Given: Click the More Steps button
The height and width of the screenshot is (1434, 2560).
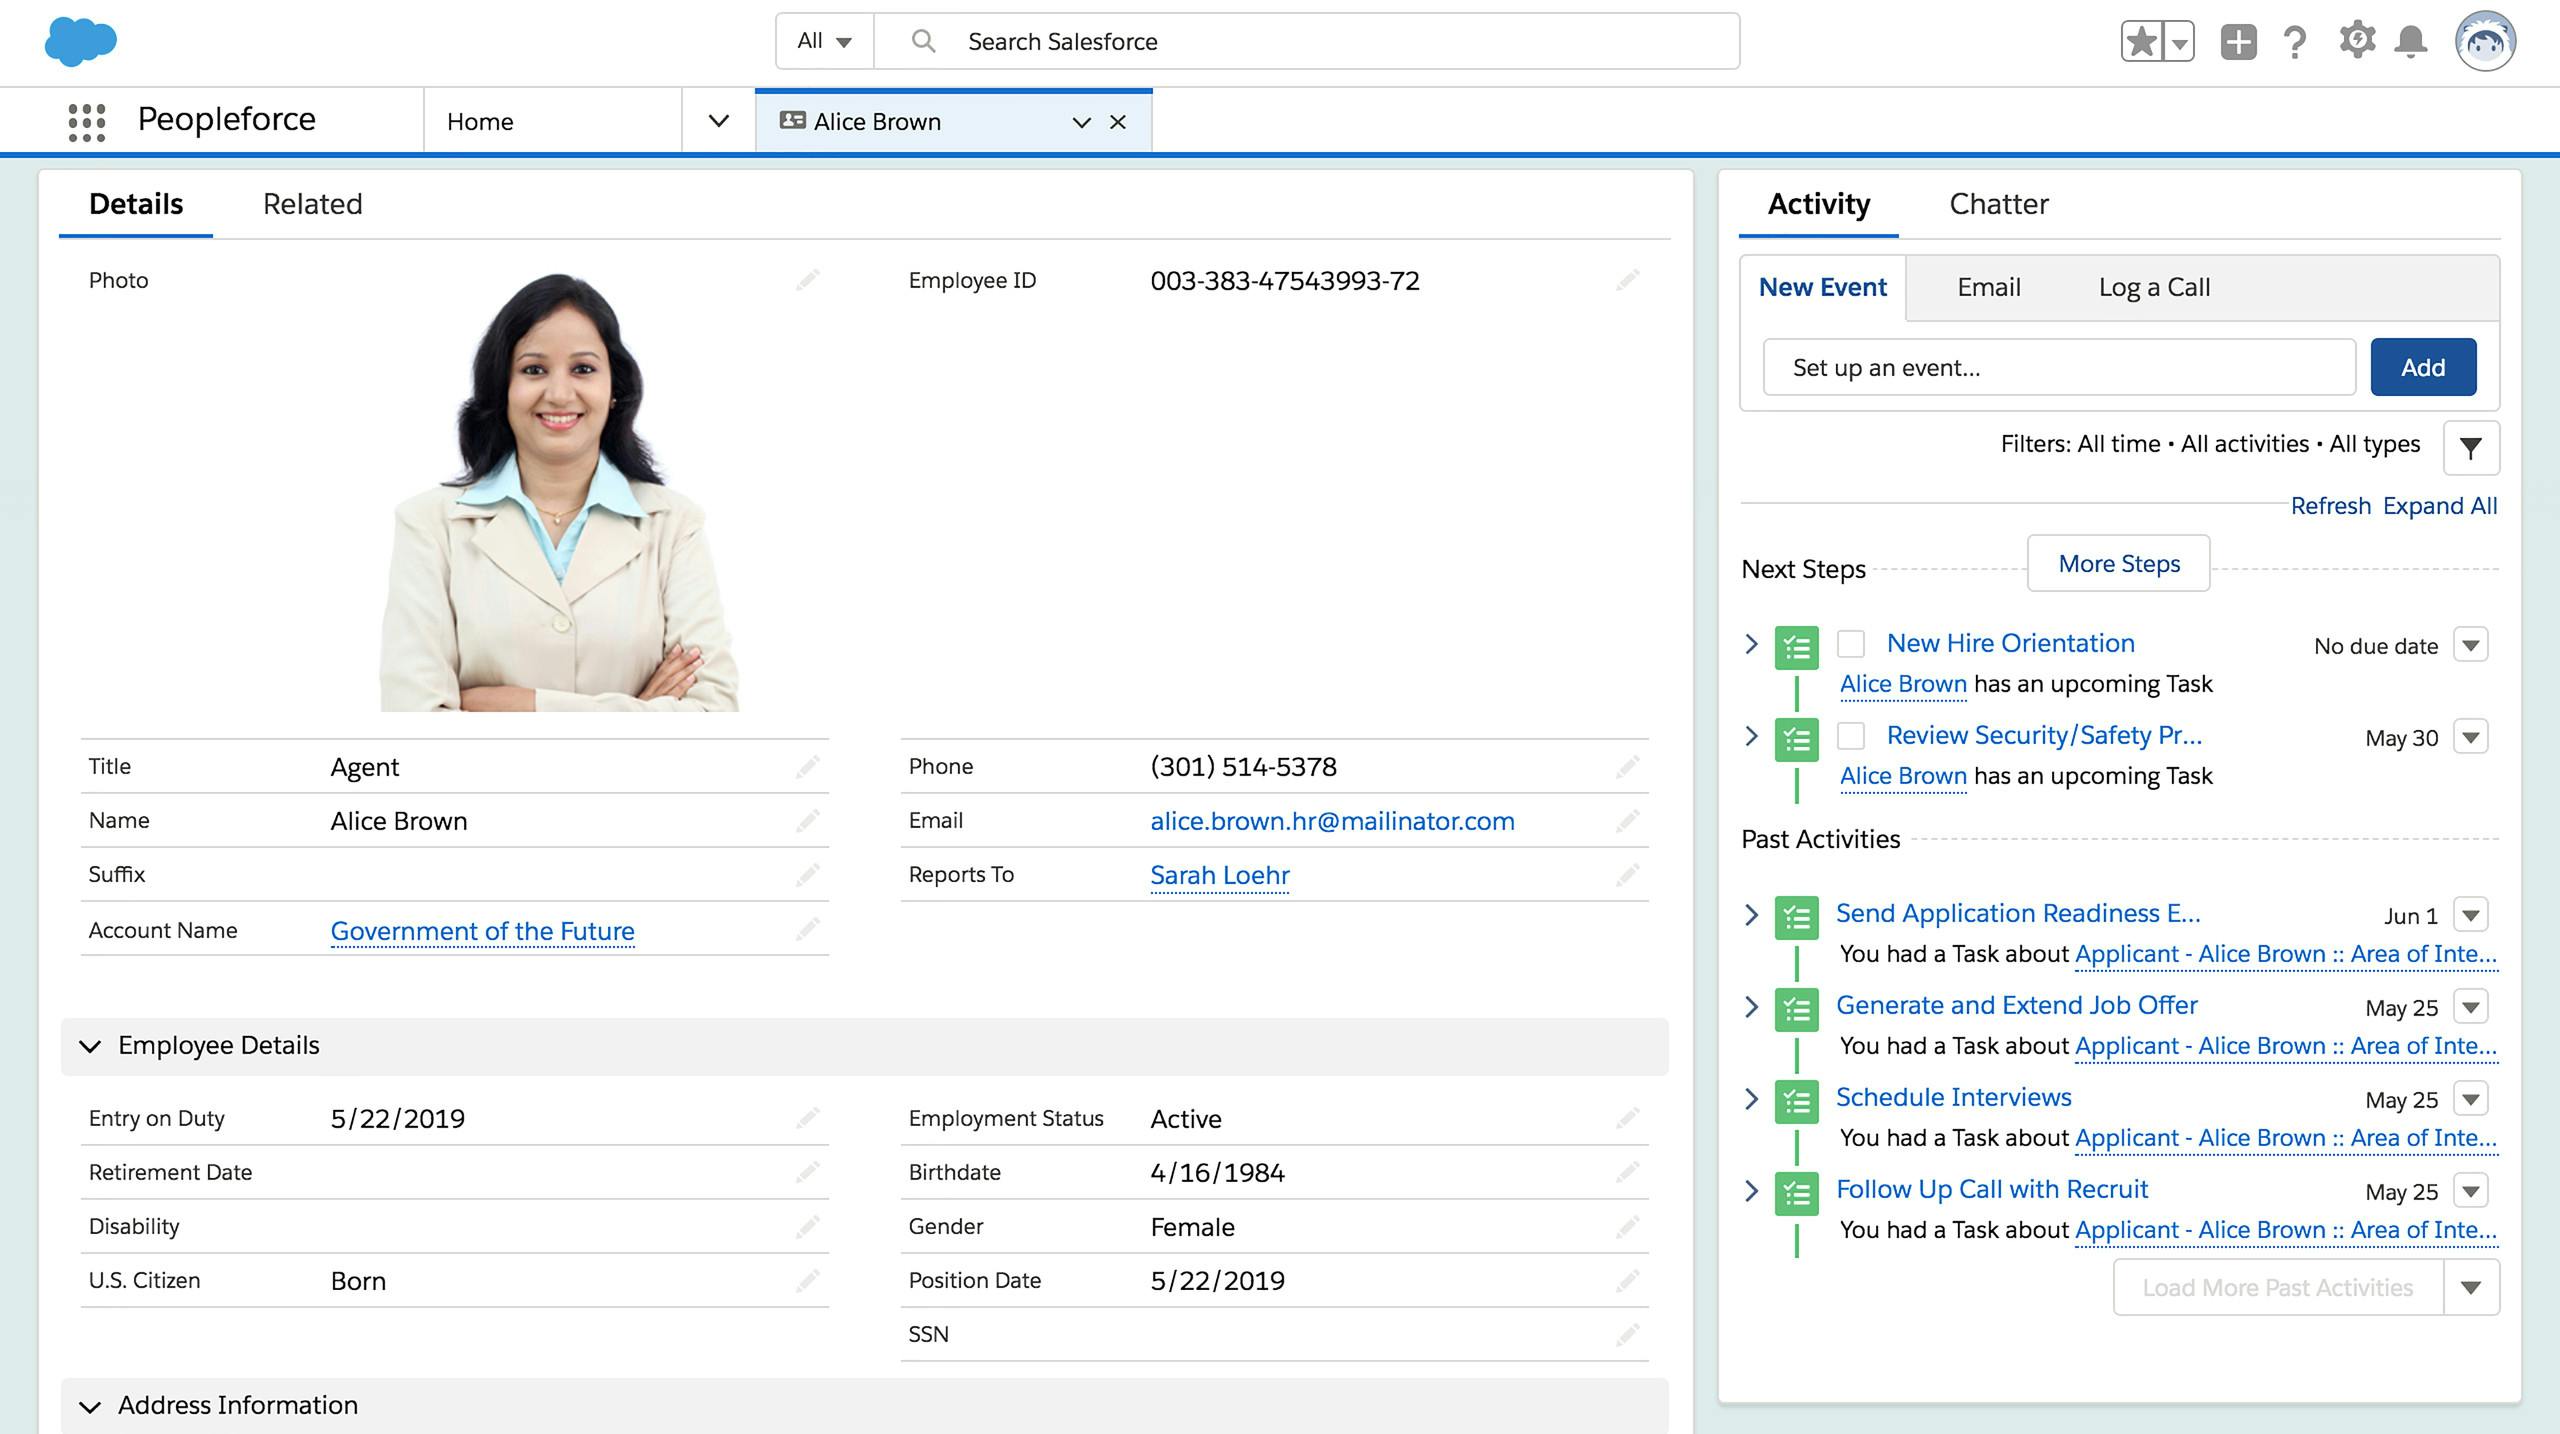Looking at the screenshot, I should tap(2118, 563).
